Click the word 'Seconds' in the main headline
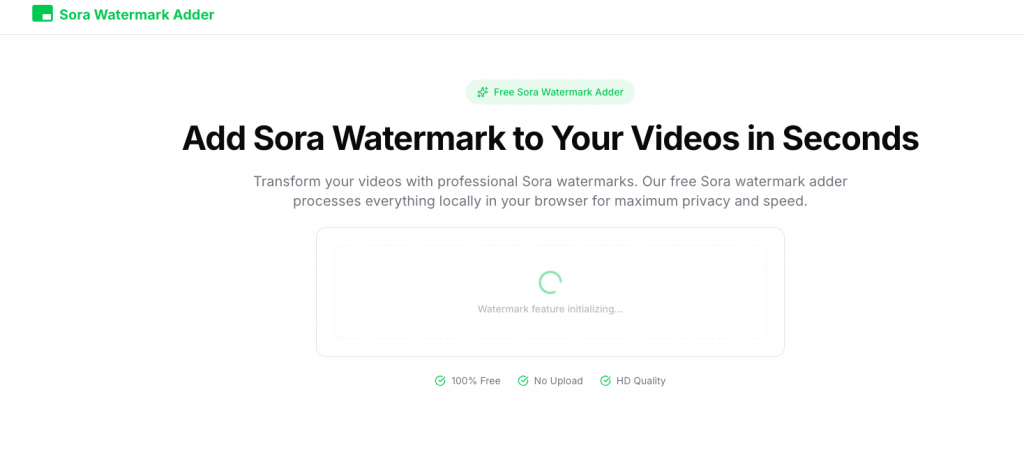The image size is (1024, 470). point(850,138)
